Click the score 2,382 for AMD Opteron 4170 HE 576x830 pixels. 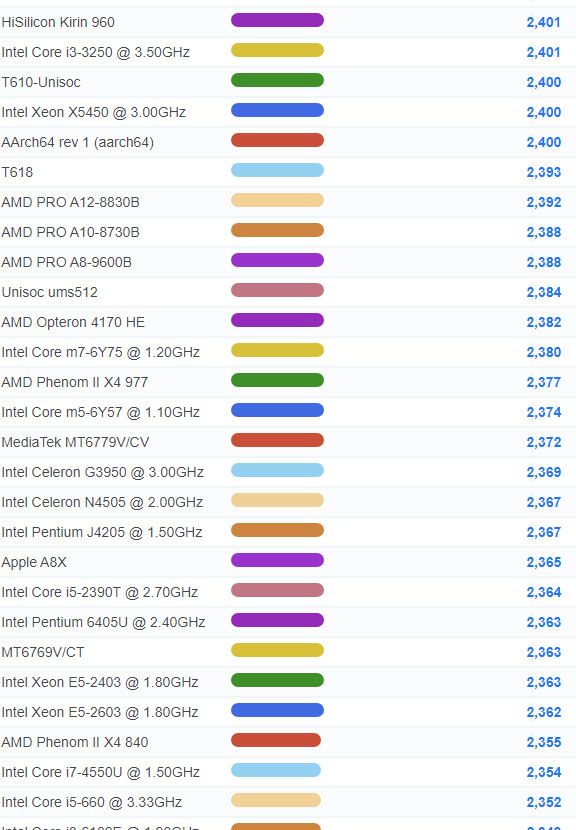pyautogui.click(x=544, y=322)
